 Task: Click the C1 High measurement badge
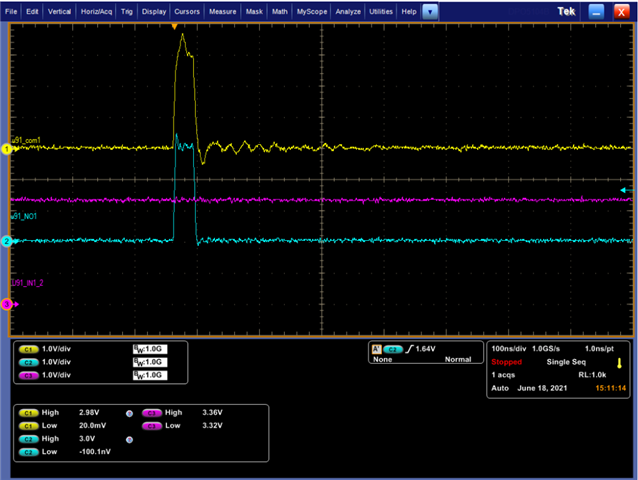(x=28, y=413)
